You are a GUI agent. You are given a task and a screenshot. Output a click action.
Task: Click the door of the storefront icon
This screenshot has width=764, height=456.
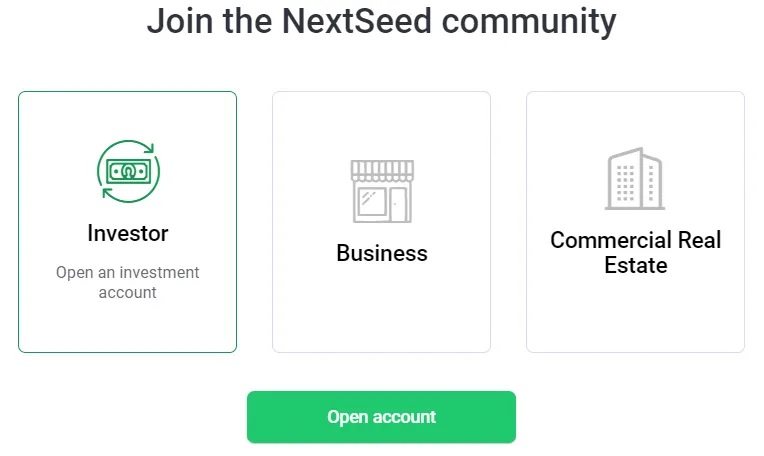click(399, 203)
